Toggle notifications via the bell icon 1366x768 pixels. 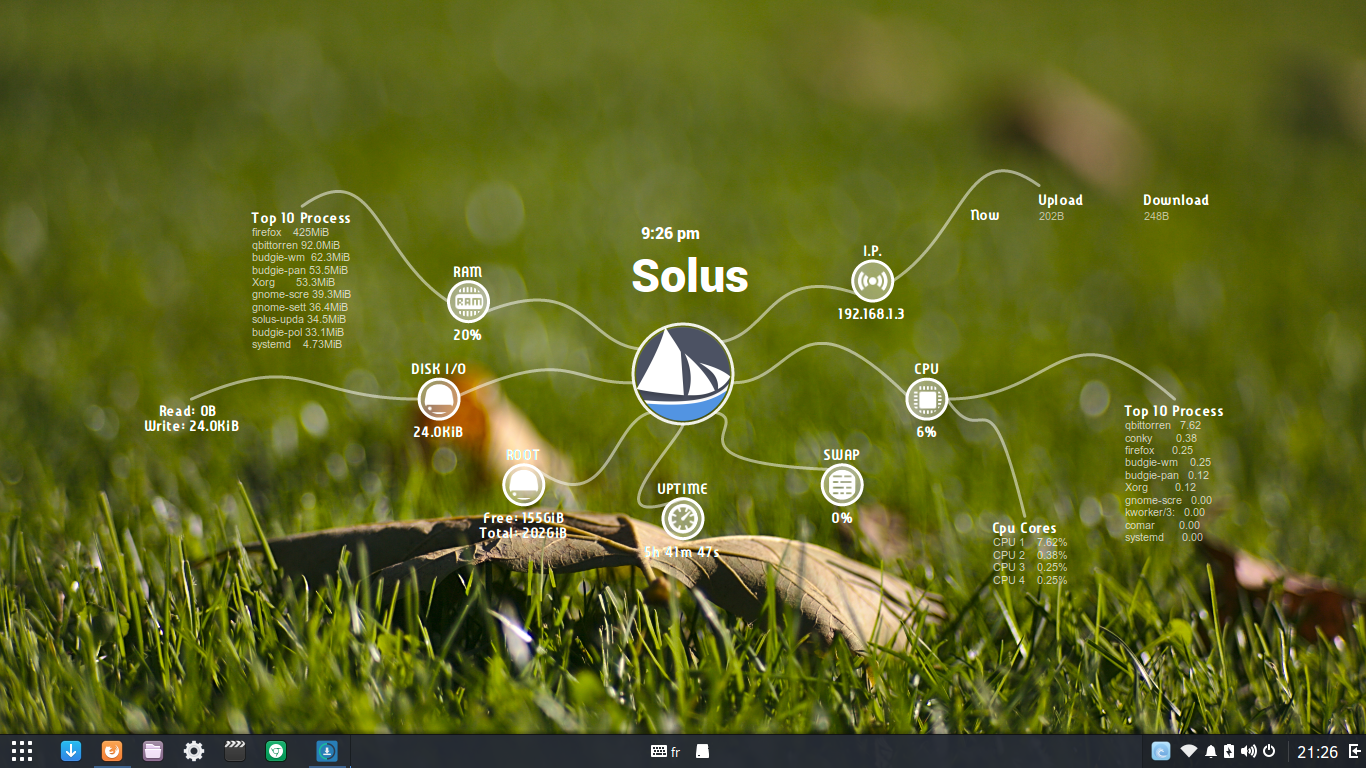(x=1210, y=750)
